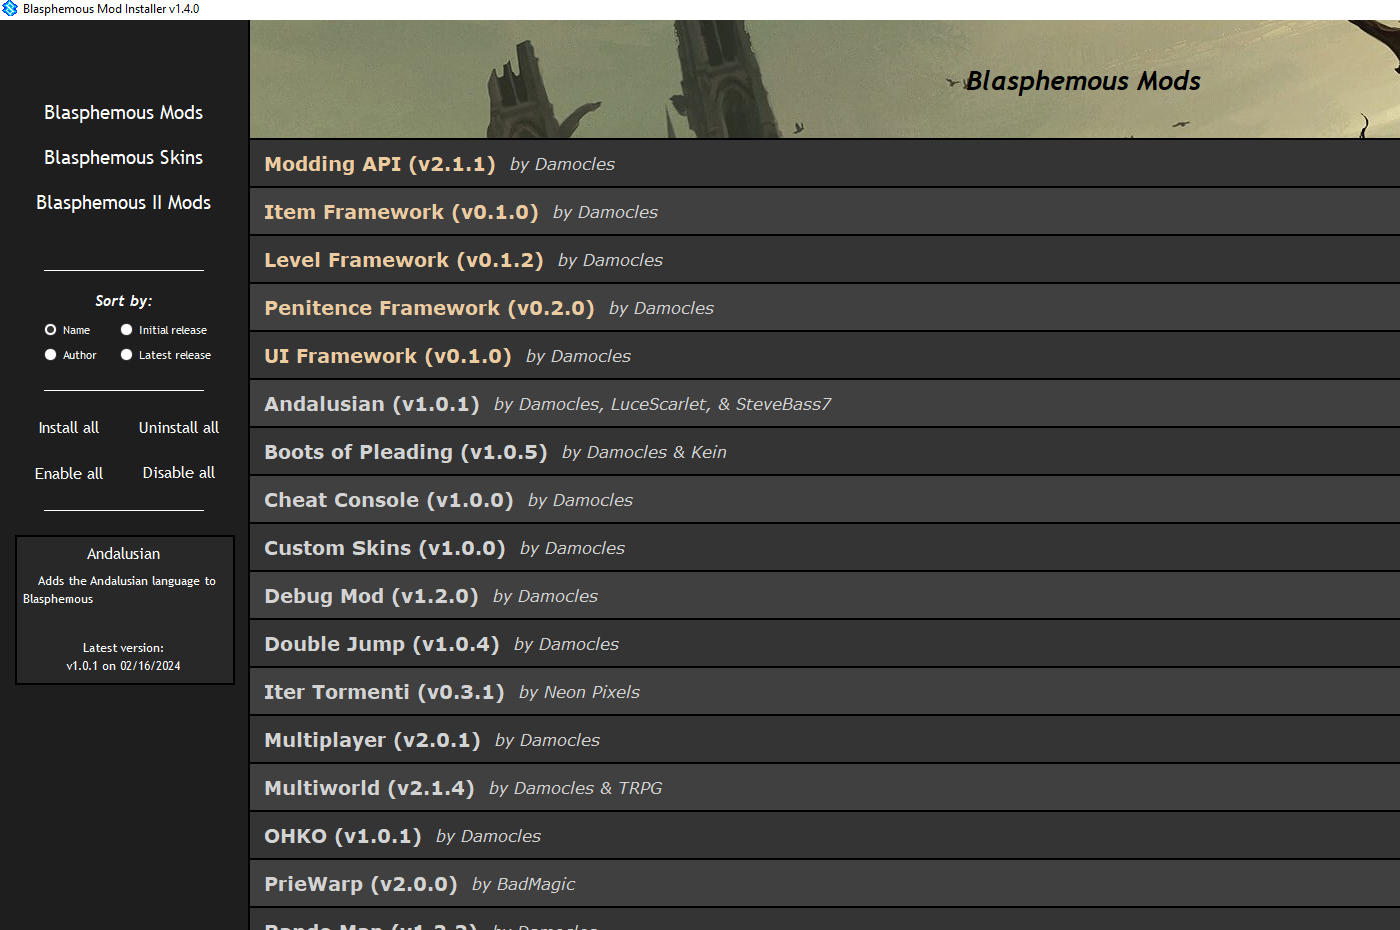The image size is (1400, 930).
Task: Expand the Item Framework (v0.1.0) entry
Action: 400,212
